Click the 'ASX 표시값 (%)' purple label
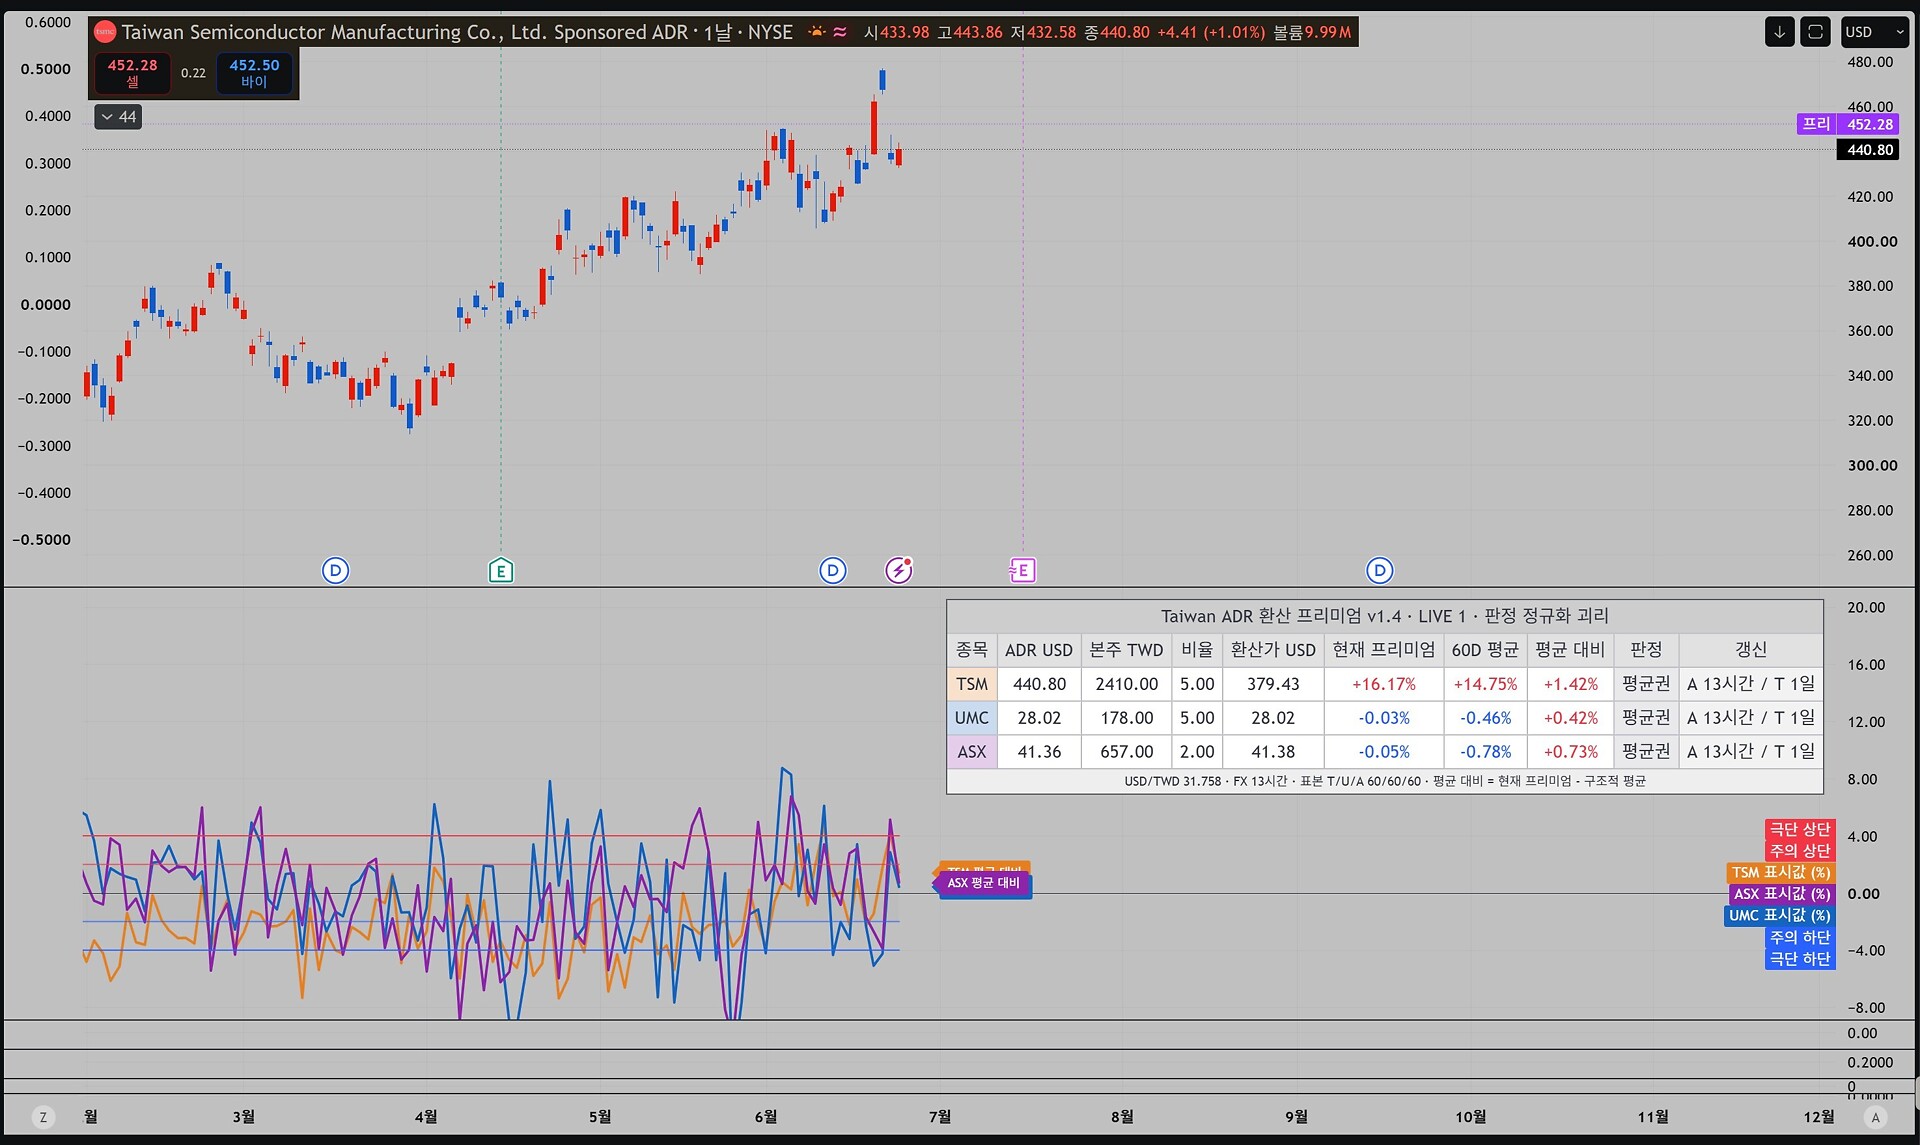Screen dimensions: 1920x1145 1782,894
